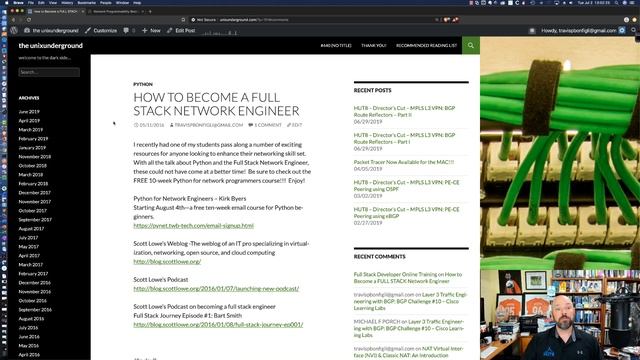Viewport: 640px width, 360px height.
Task: Open the full-stack-journey-ep001 link
Action: [x=218, y=324]
